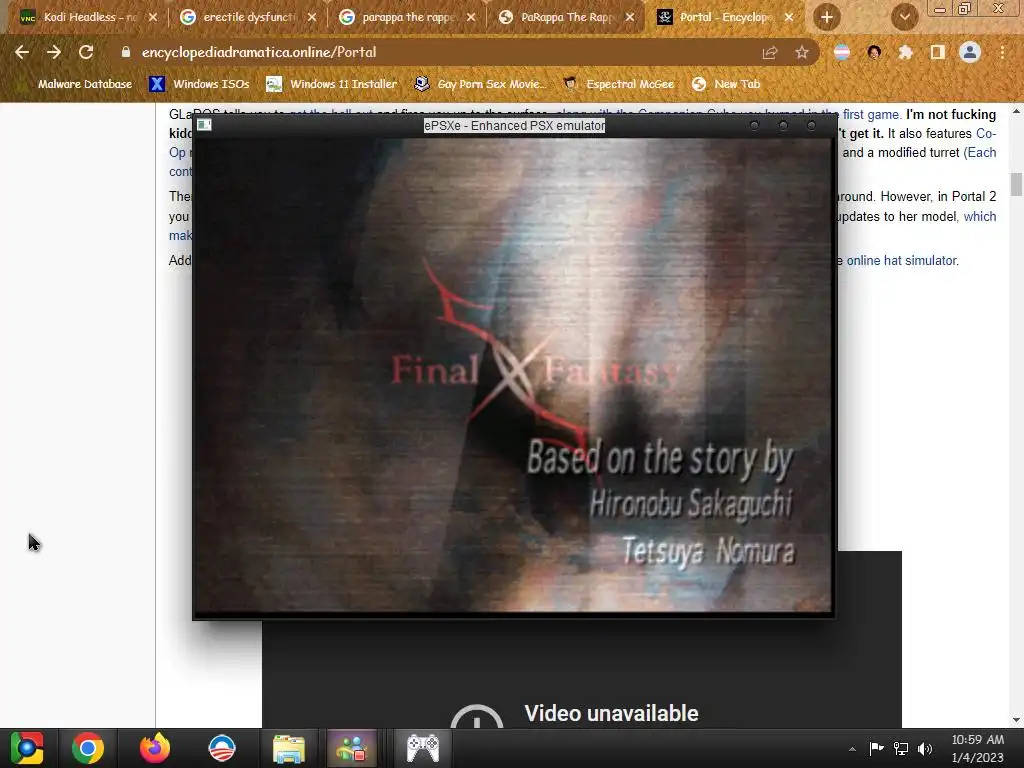Open Google Chrome from the taskbar
Image resolution: width=1024 pixels, height=768 pixels.
point(88,748)
